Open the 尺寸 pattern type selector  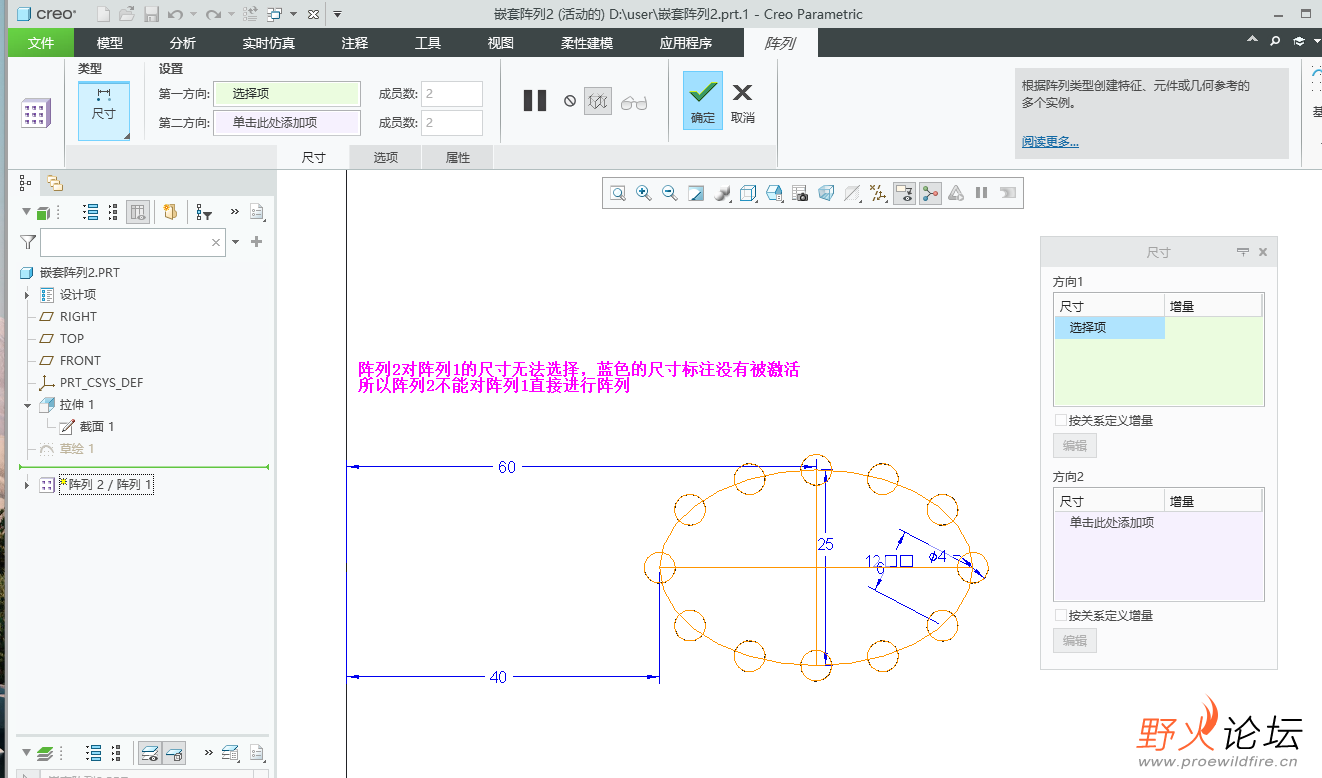104,110
